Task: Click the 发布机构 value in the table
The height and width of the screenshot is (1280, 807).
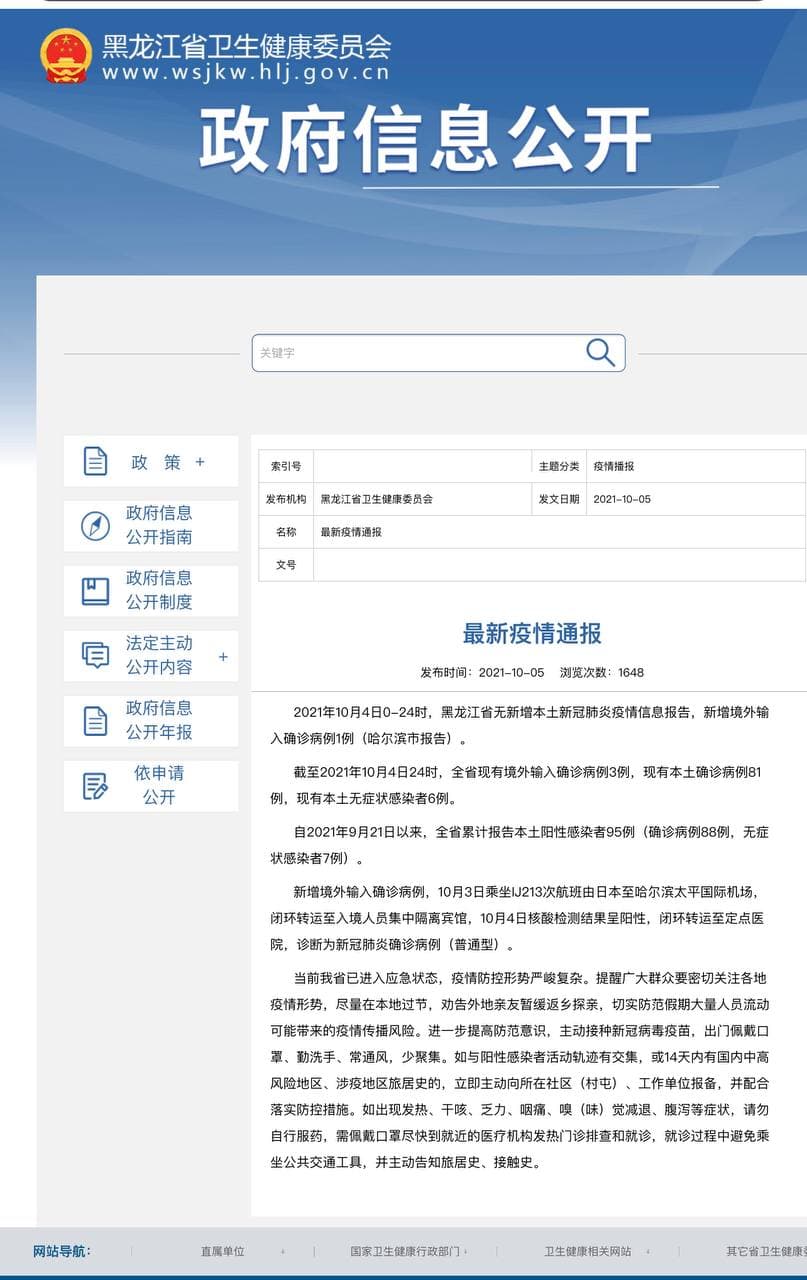Action: (376, 499)
